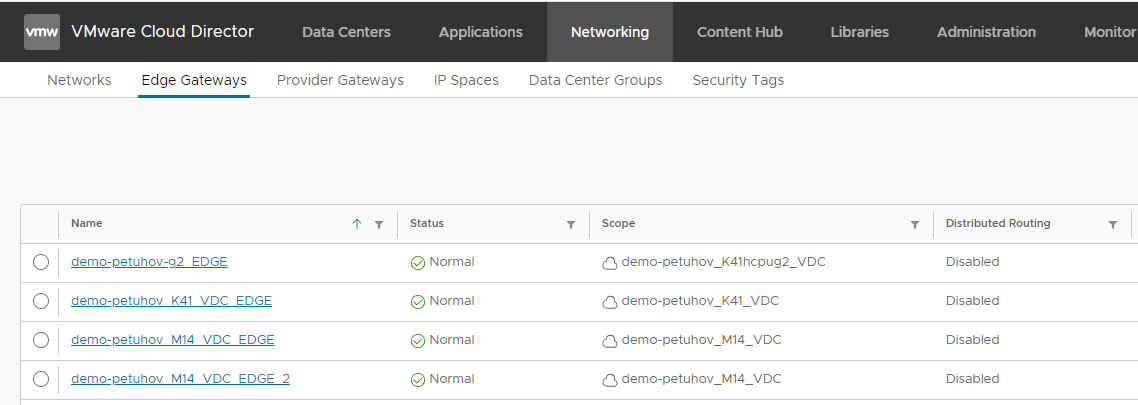Open the Administration menu
The image size is (1138, 405).
(987, 32)
